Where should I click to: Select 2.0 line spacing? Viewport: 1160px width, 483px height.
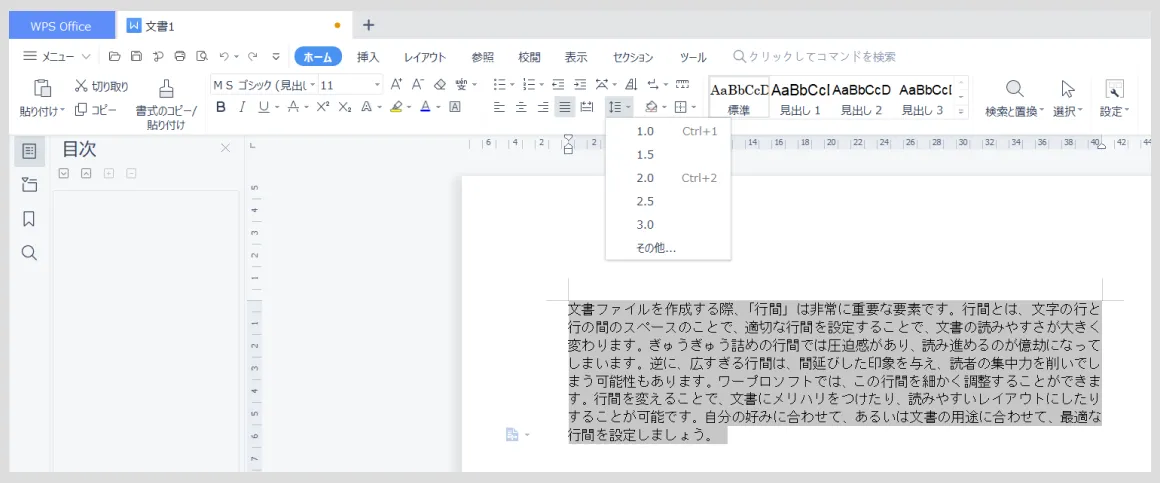[668, 178]
